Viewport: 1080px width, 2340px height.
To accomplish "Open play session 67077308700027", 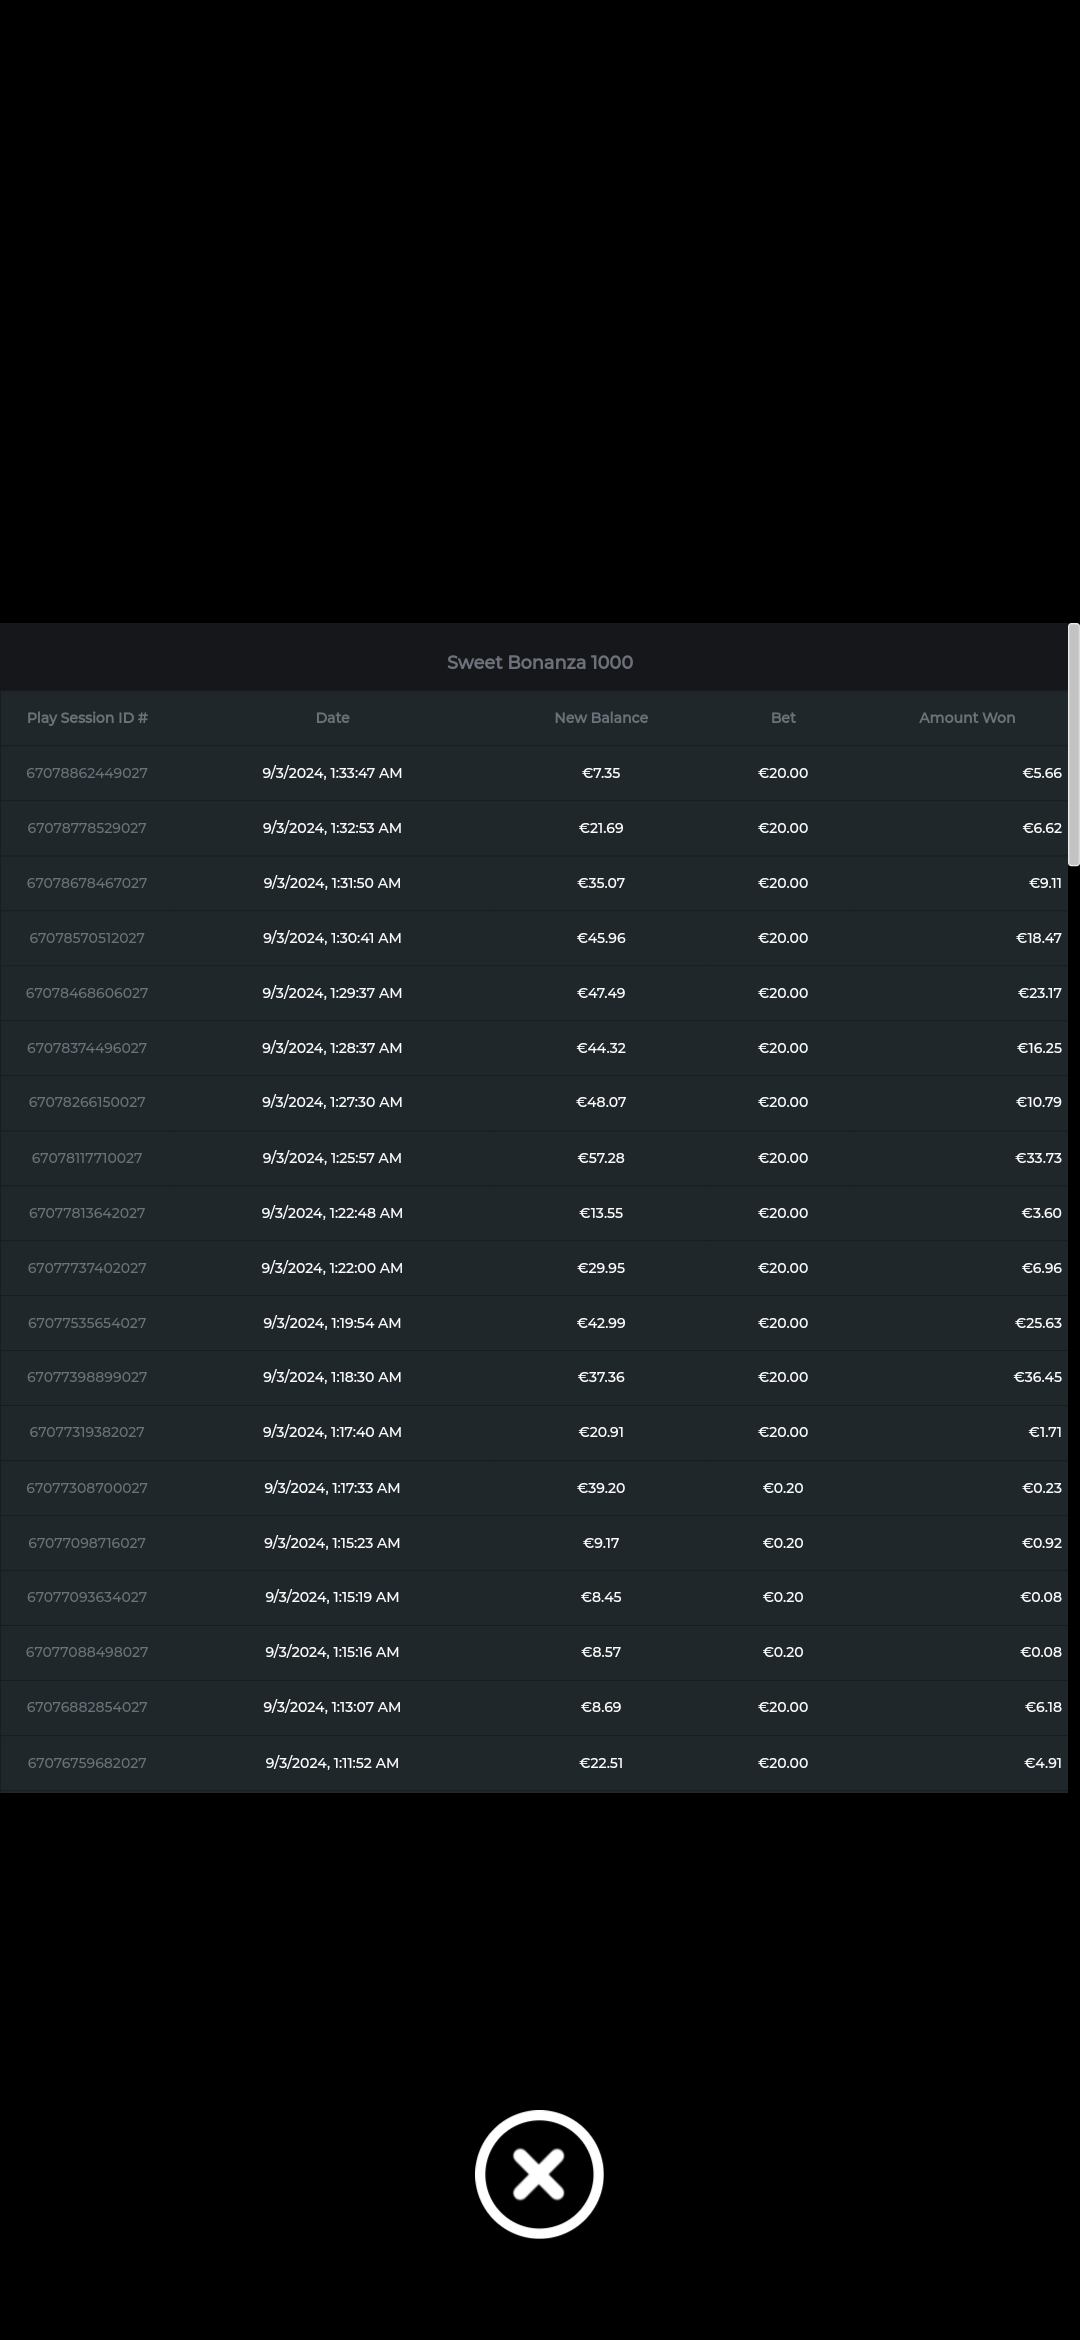I will point(87,1488).
